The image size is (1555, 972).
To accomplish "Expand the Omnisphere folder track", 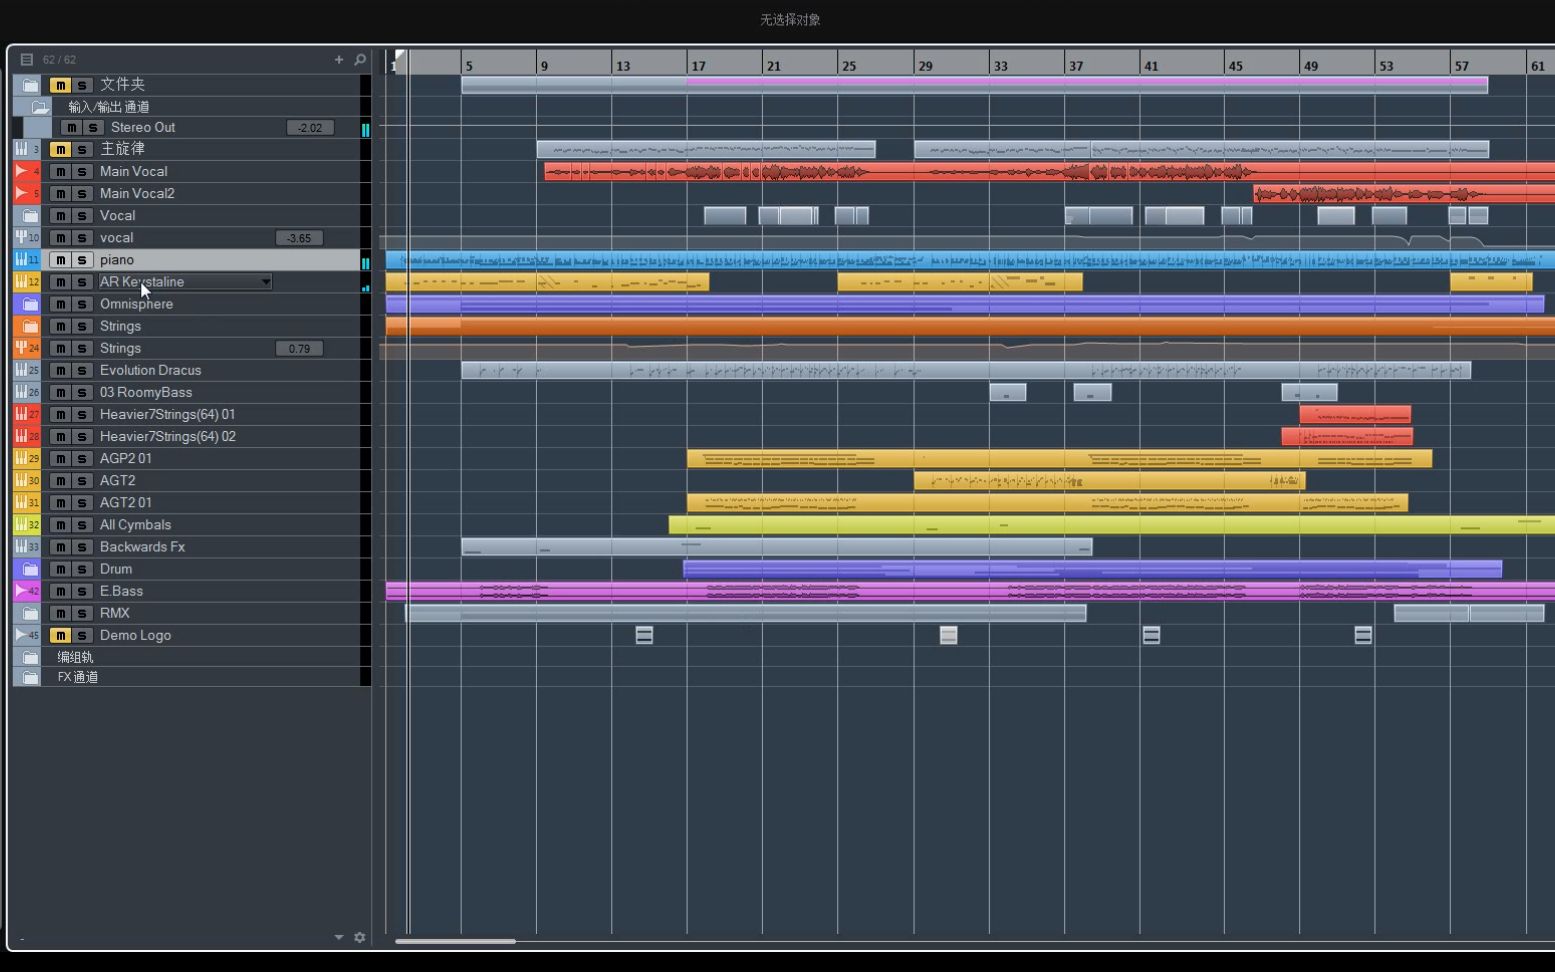I will click(30, 304).
